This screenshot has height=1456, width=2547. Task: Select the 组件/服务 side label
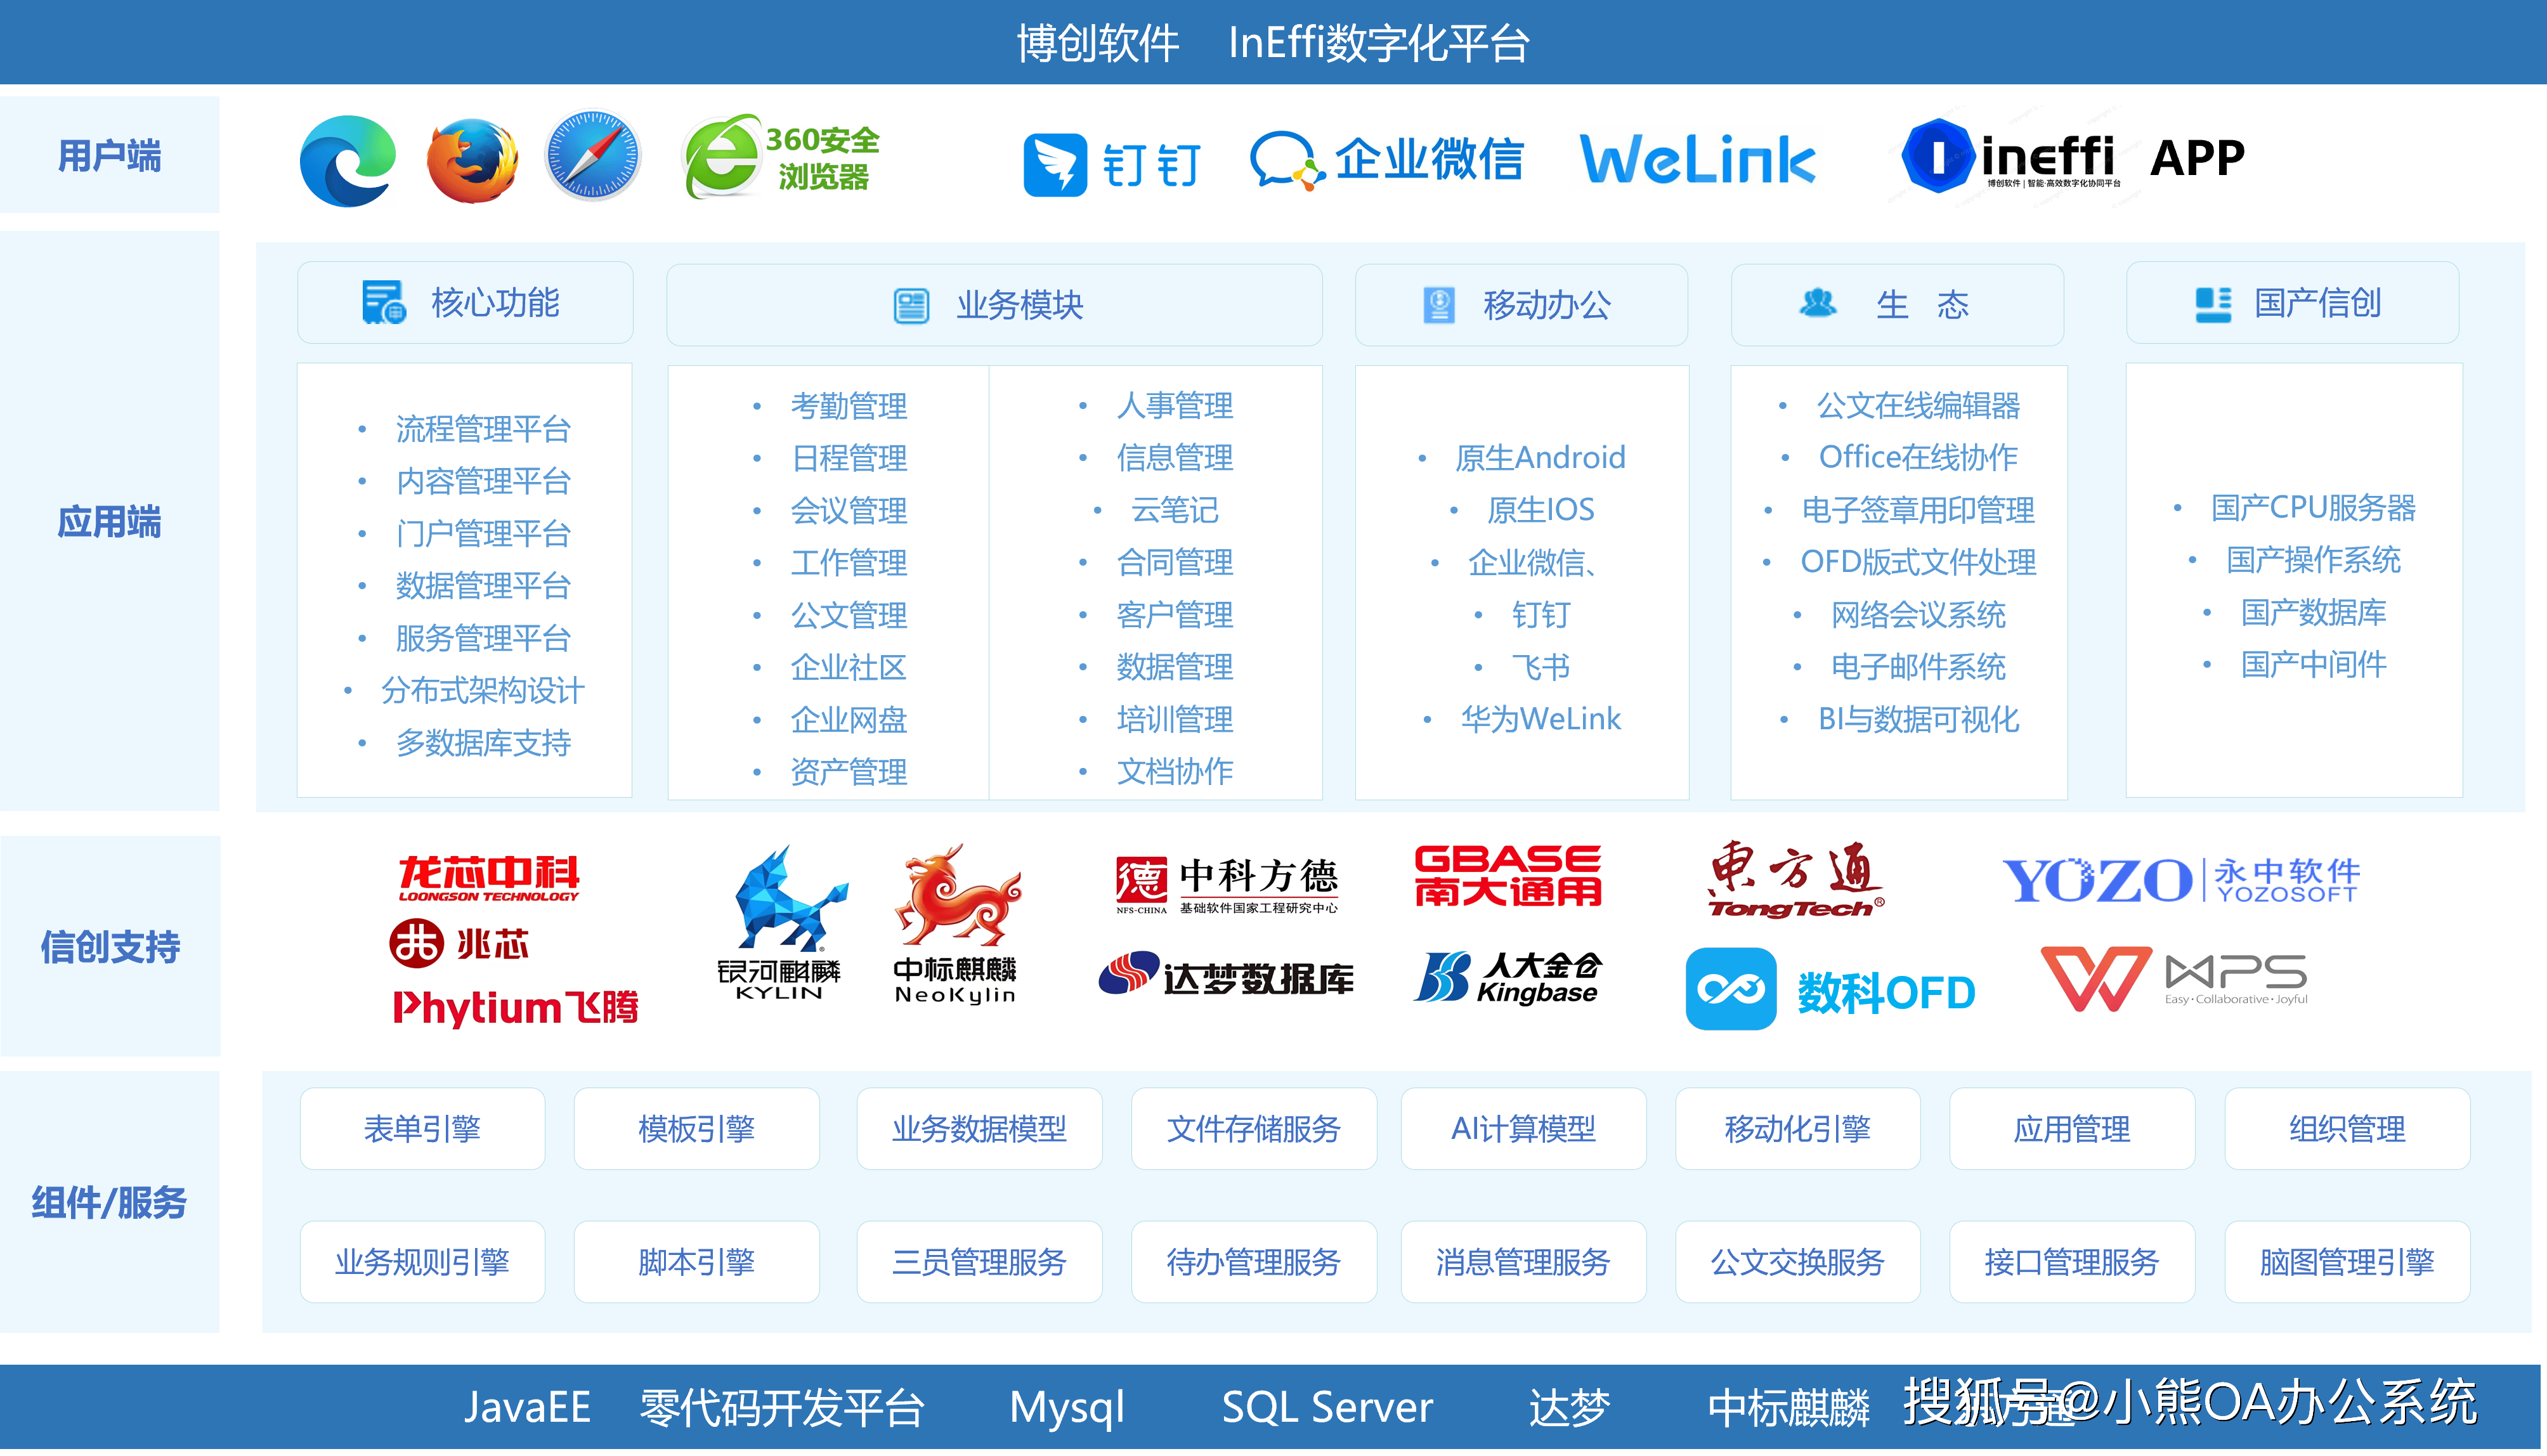point(110,1203)
